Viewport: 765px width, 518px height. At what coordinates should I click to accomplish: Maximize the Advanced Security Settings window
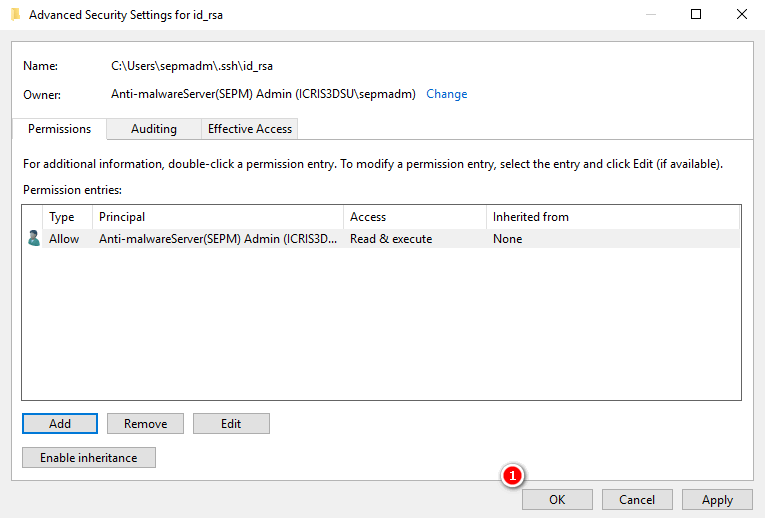coord(696,15)
